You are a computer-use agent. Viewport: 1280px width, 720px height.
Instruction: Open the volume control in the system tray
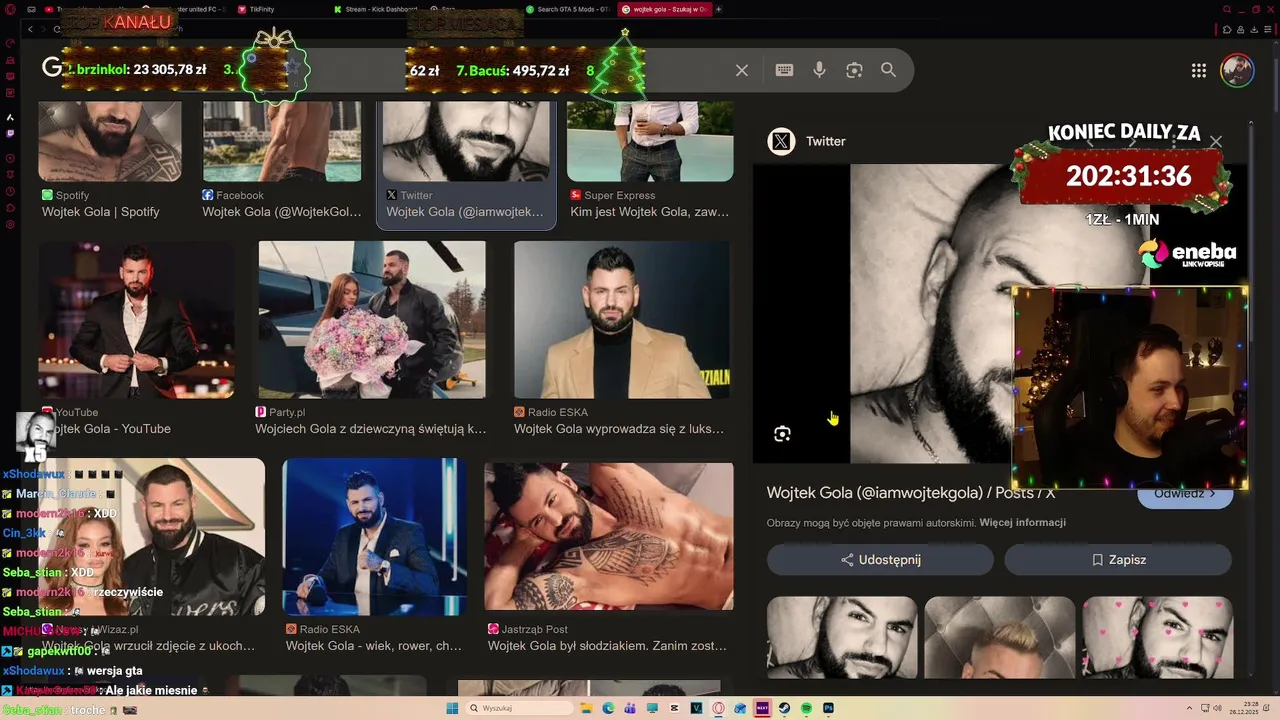point(1217,708)
